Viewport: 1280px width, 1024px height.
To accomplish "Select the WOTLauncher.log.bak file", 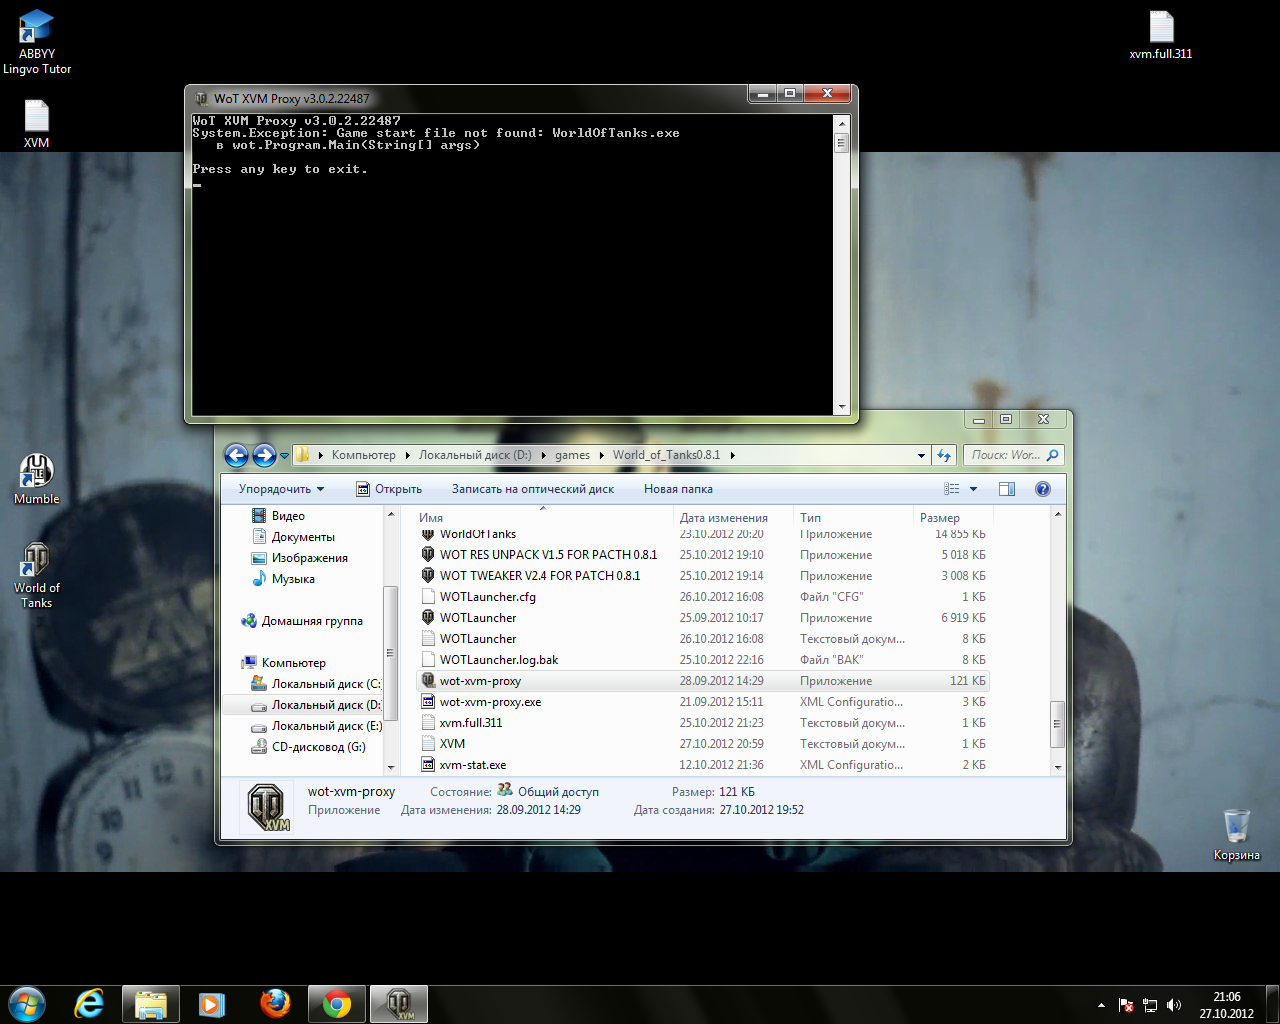I will pos(703,660).
